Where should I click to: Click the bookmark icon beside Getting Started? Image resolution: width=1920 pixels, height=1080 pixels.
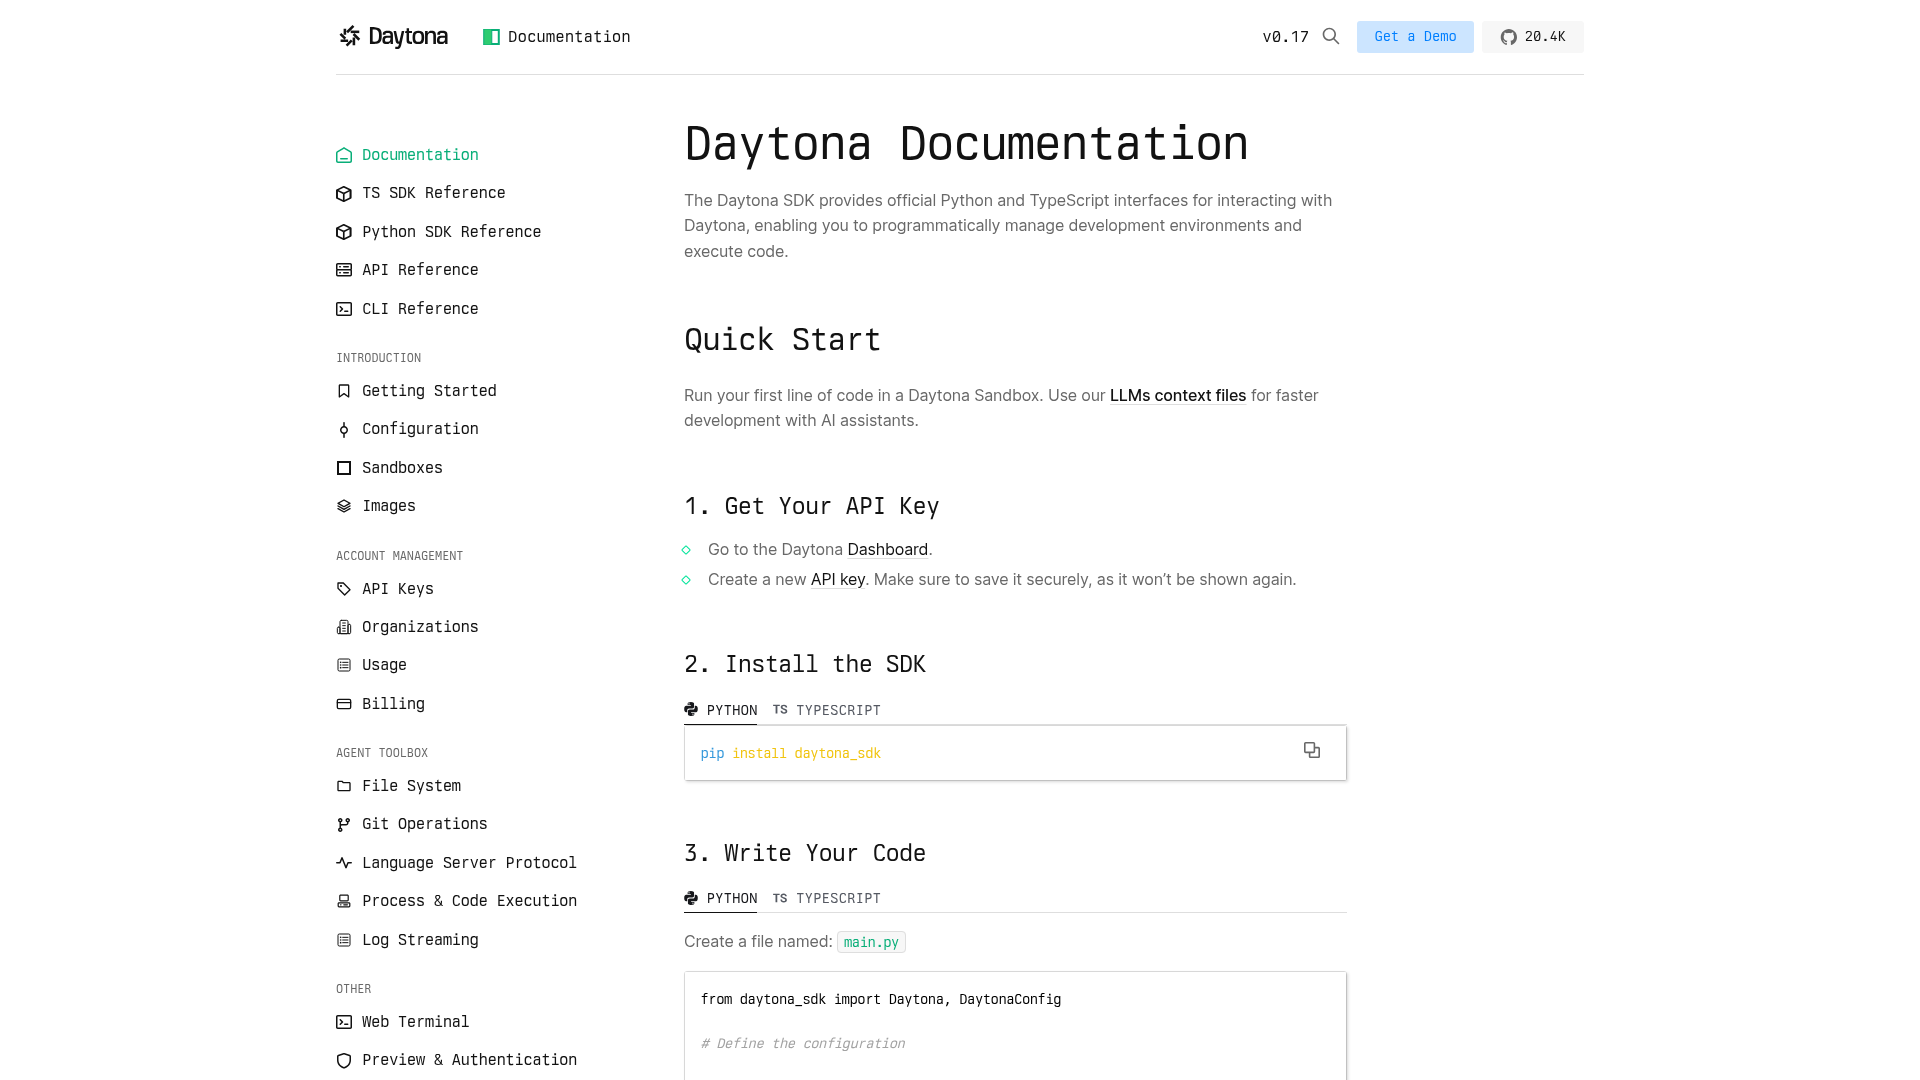tap(344, 391)
